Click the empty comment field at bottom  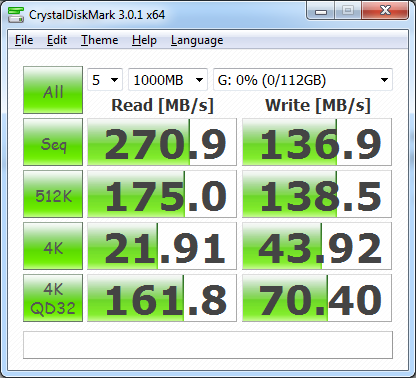pos(208,345)
